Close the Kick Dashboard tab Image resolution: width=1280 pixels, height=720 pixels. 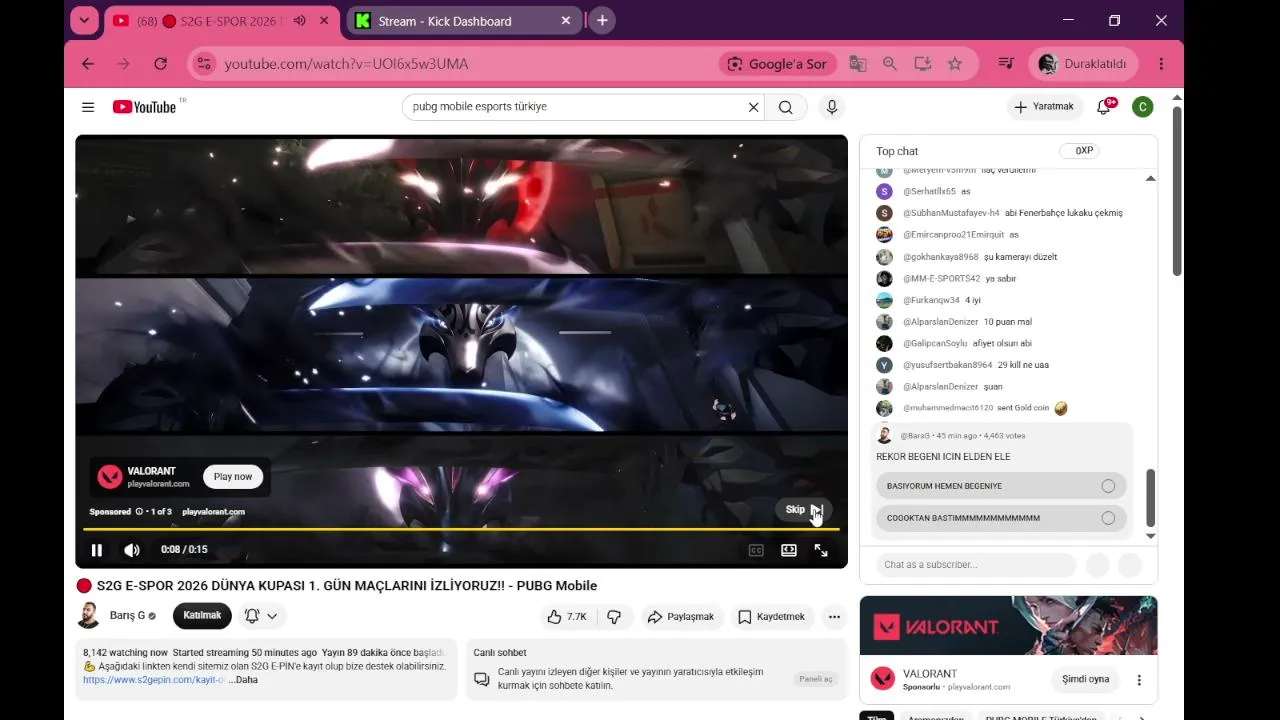click(x=566, y=21)
